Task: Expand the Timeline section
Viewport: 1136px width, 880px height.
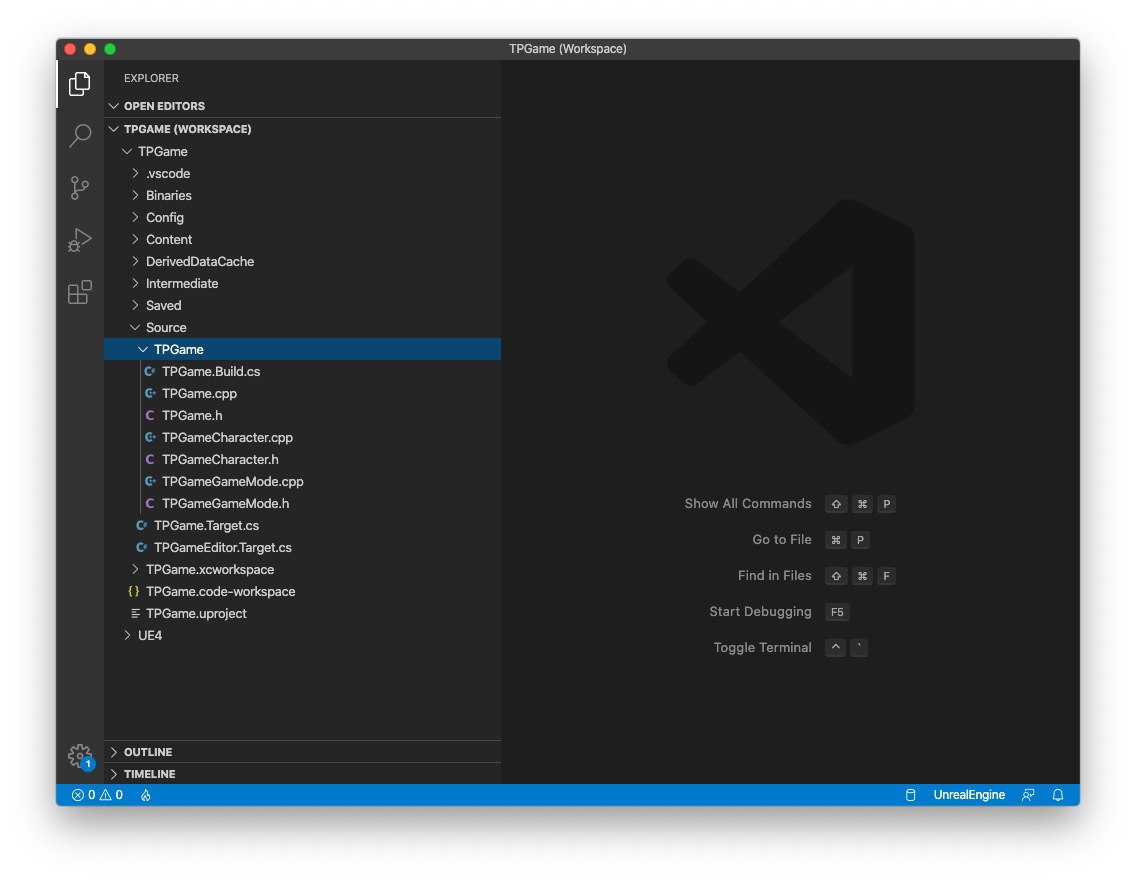Action: pyautogui.click(x=302, y=774)
